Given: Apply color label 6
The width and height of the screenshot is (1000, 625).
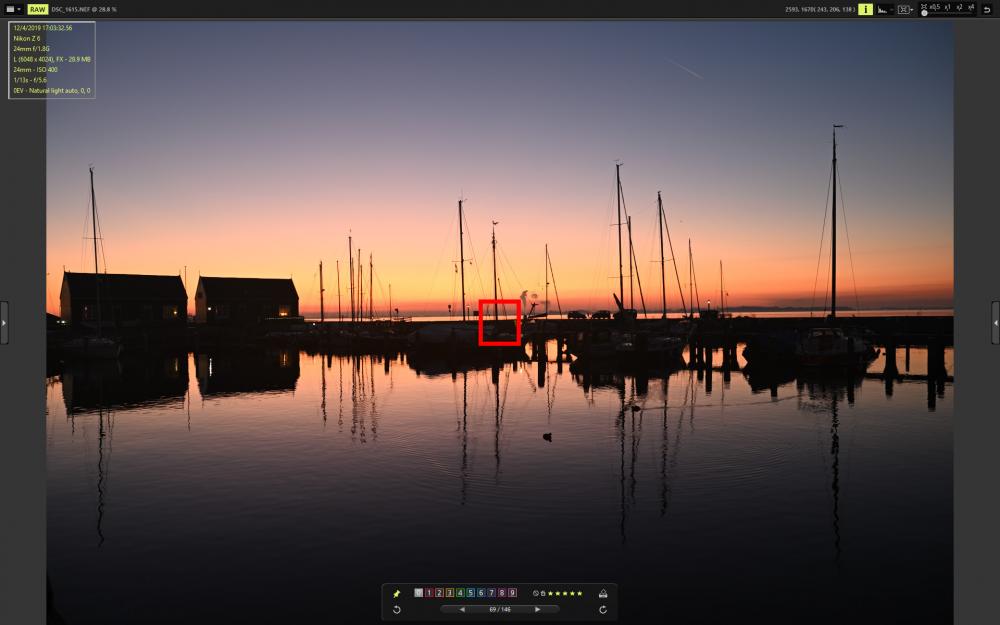Looking at the screenshot, I should [x=481, y=592].
